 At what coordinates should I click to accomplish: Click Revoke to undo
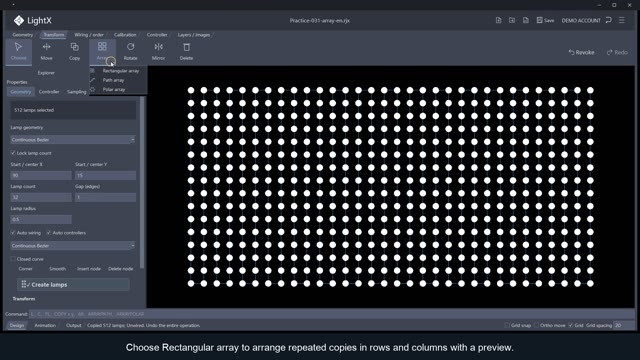click(581, 52)
